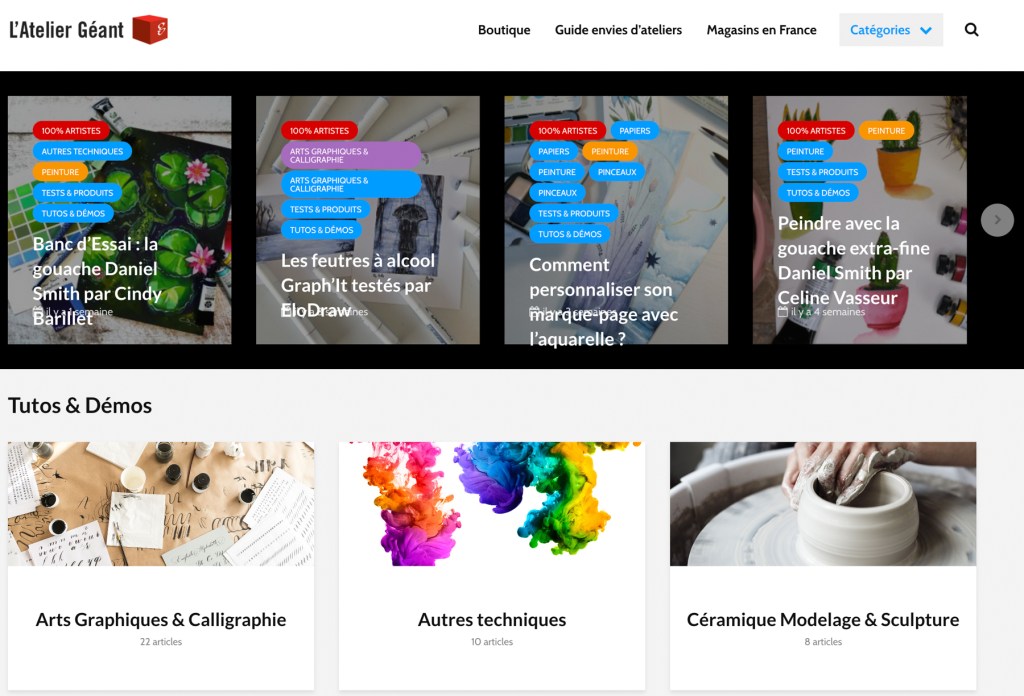The image size is (1024, 696).
Task: Open the Arts Graphiques & Calligraphie category link
Action: pyautogui.click(x=161, y=620)
